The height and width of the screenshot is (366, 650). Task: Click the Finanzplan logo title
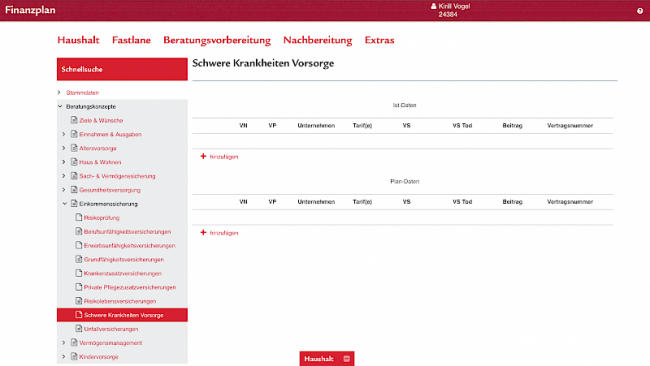pos(30,10)
